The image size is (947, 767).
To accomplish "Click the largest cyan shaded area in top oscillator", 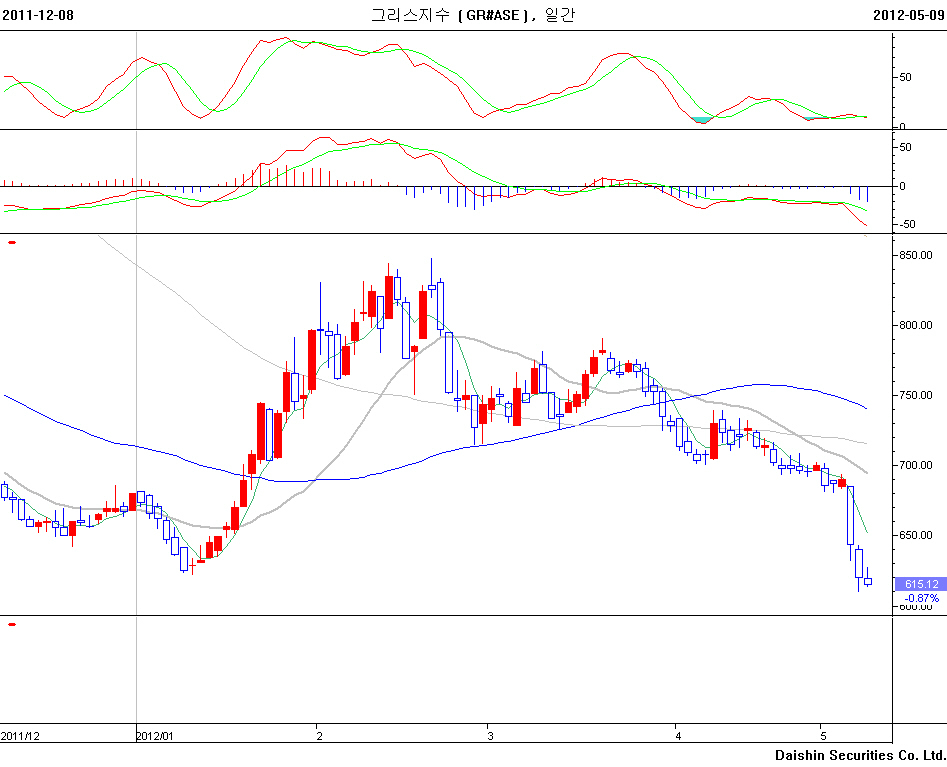I will (702, 120).
